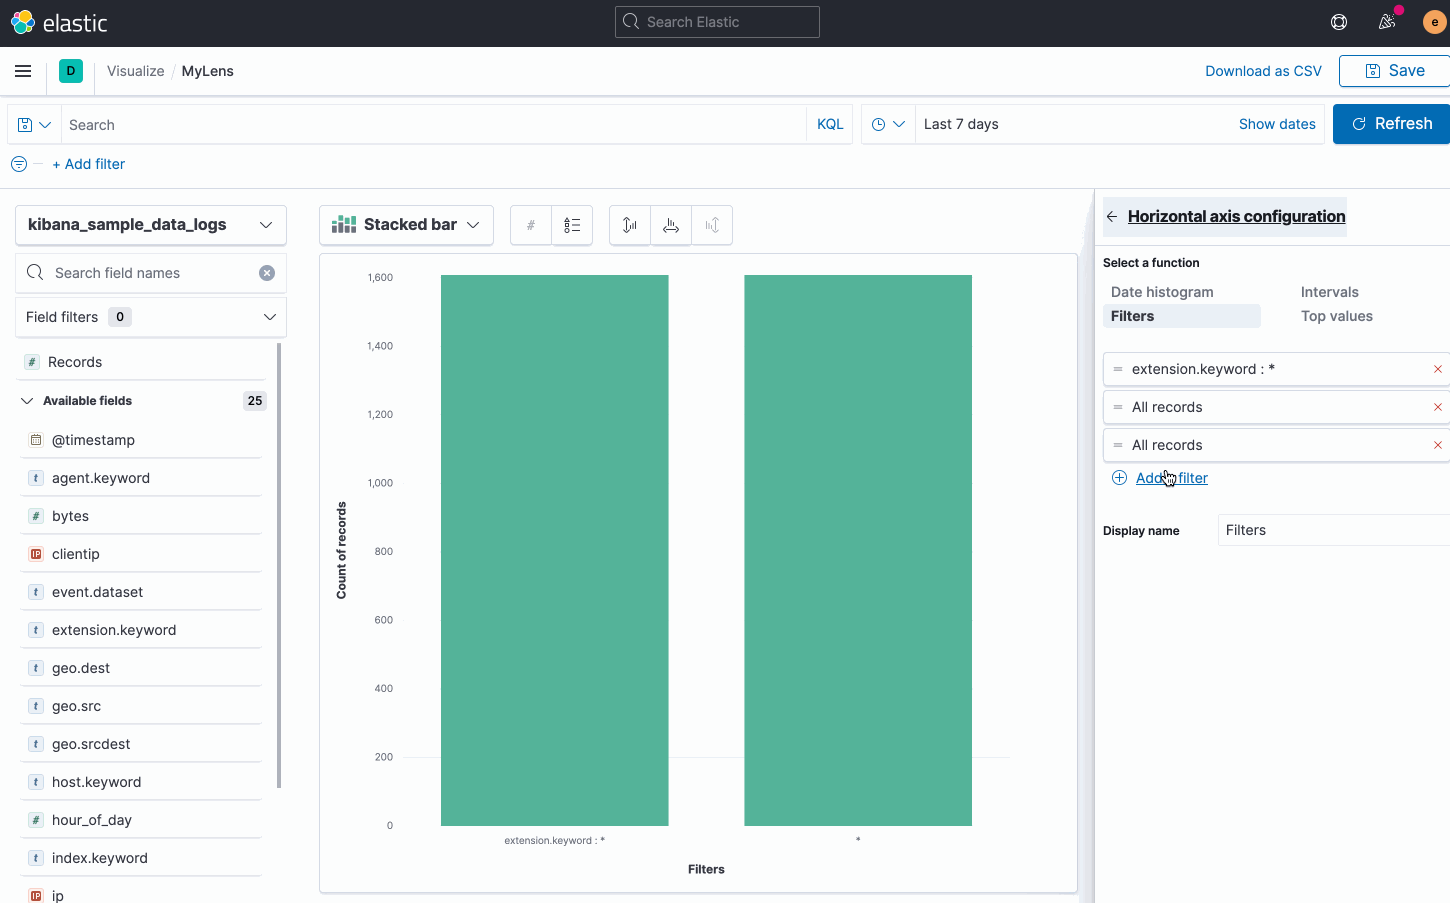Open the news feed party icon
Screen dimensions: 1450x903
1386,21
